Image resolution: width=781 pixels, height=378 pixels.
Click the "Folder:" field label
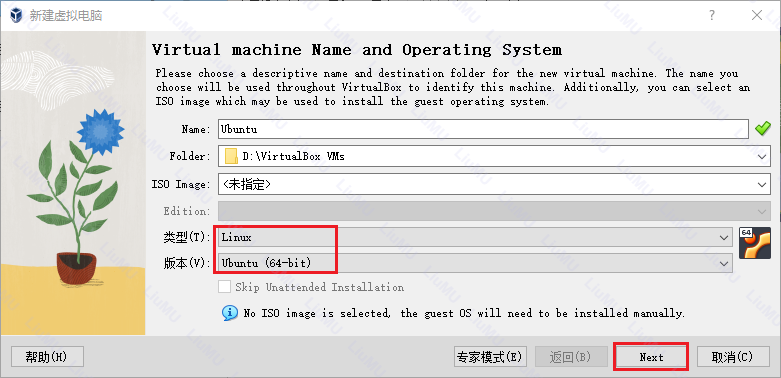click(x=191, y=156)
